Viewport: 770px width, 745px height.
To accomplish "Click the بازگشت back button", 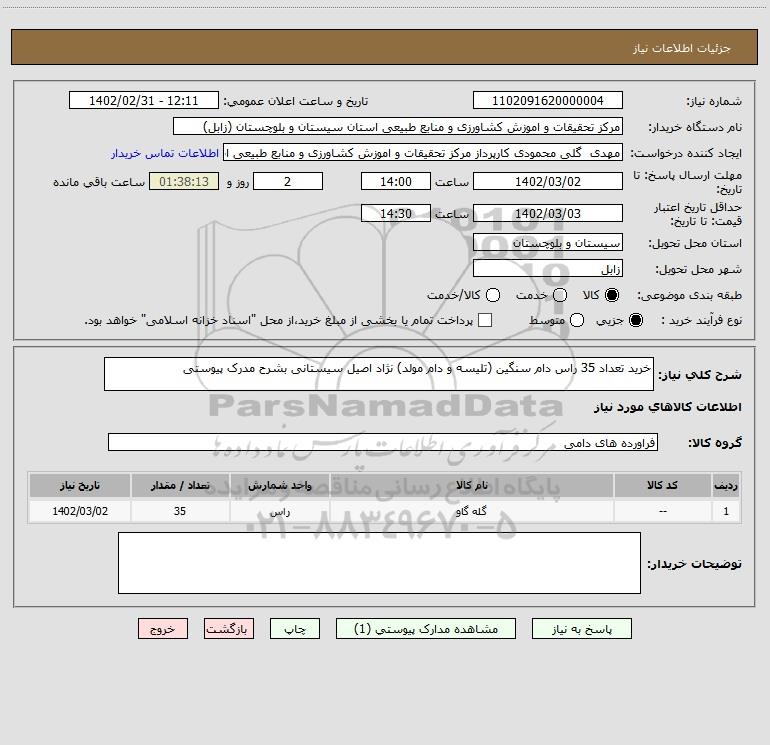I will 229,629.
